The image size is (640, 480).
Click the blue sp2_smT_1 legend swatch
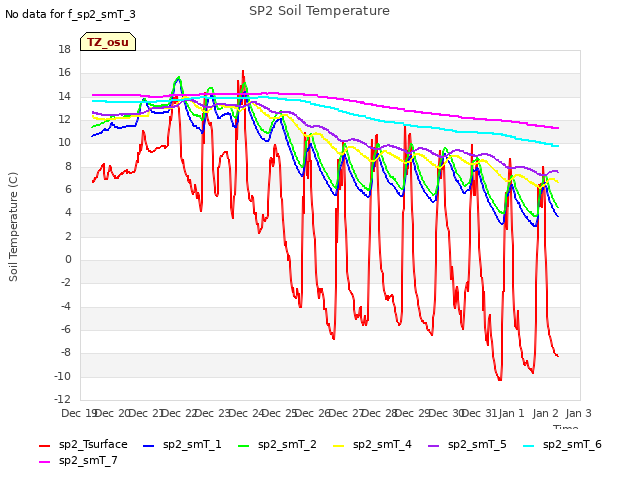(x=149, y=445)
